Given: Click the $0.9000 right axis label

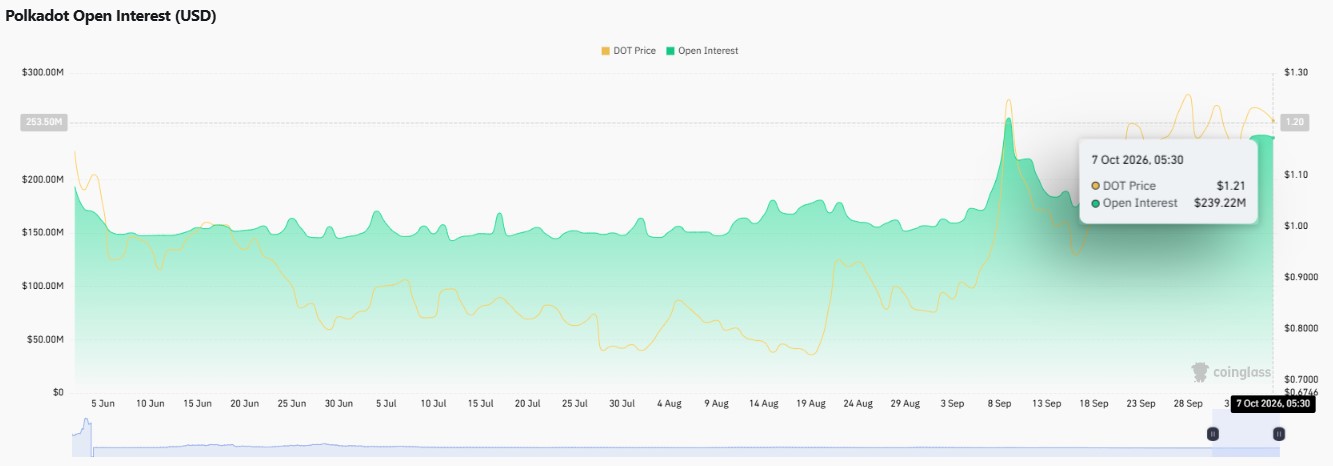Looking at the screenshot, I should click(x=1300, y=277).
